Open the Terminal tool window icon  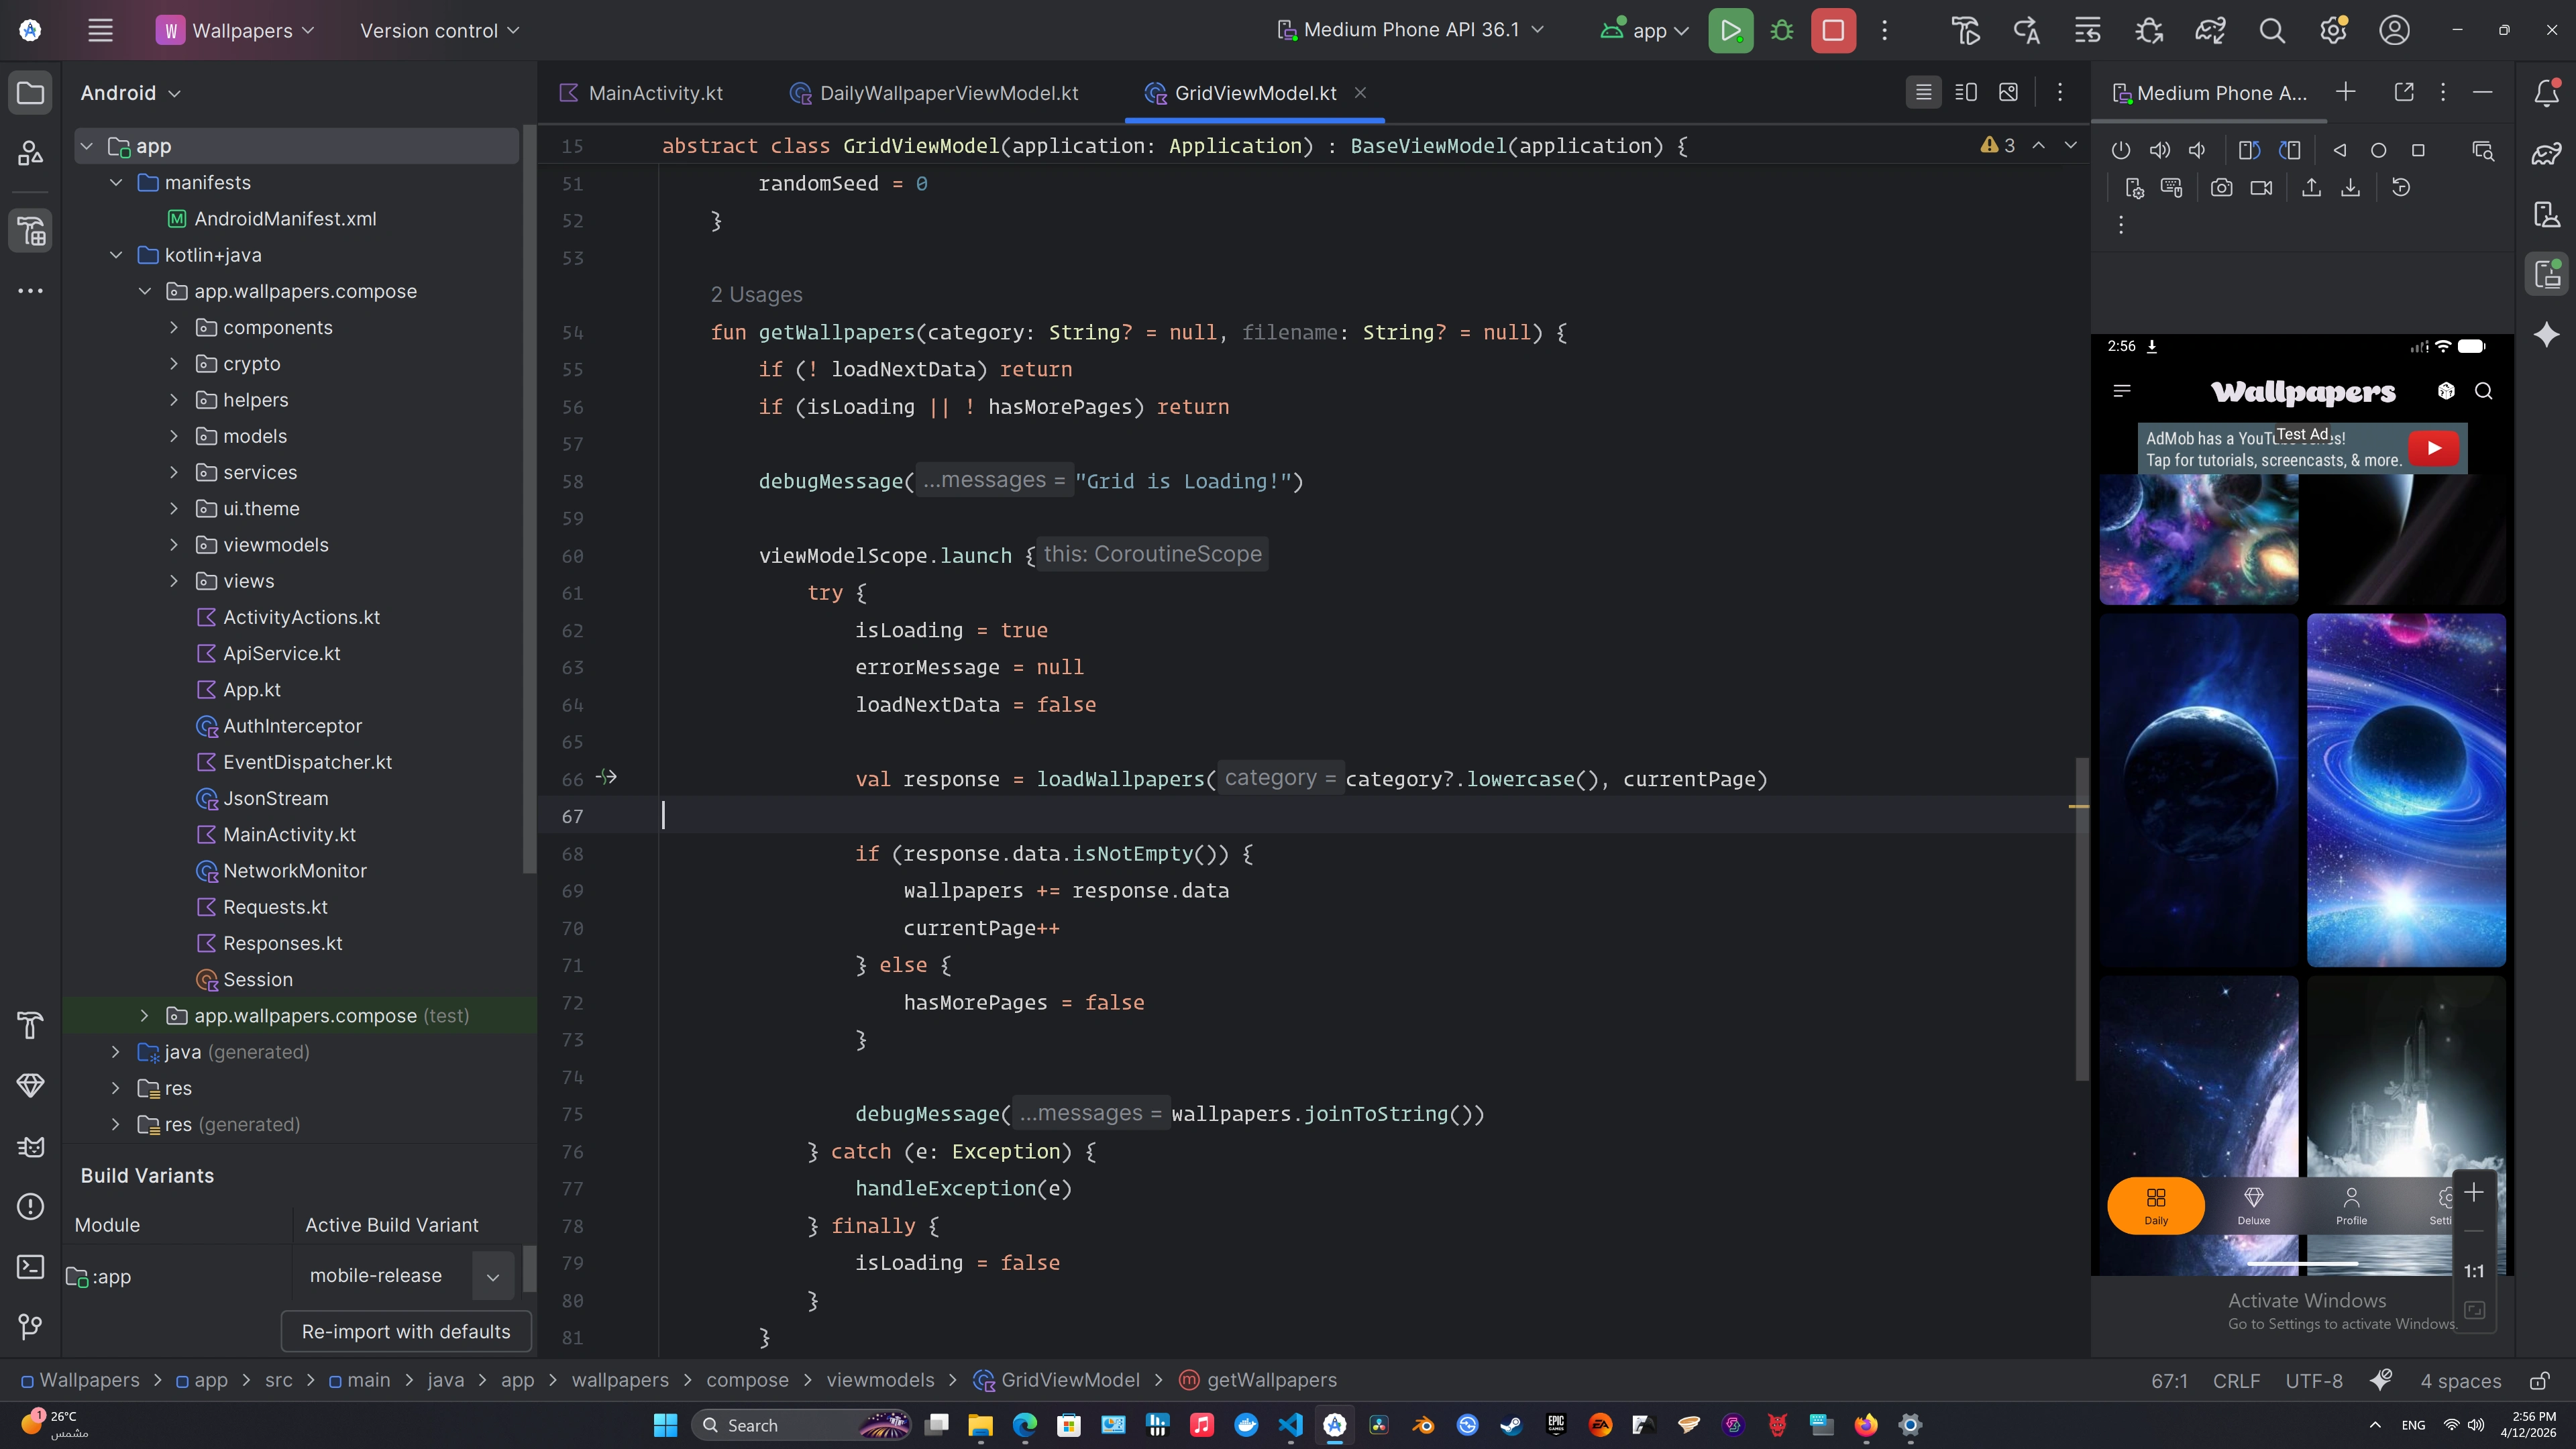pyautogui.click(x=30, y=1266)
